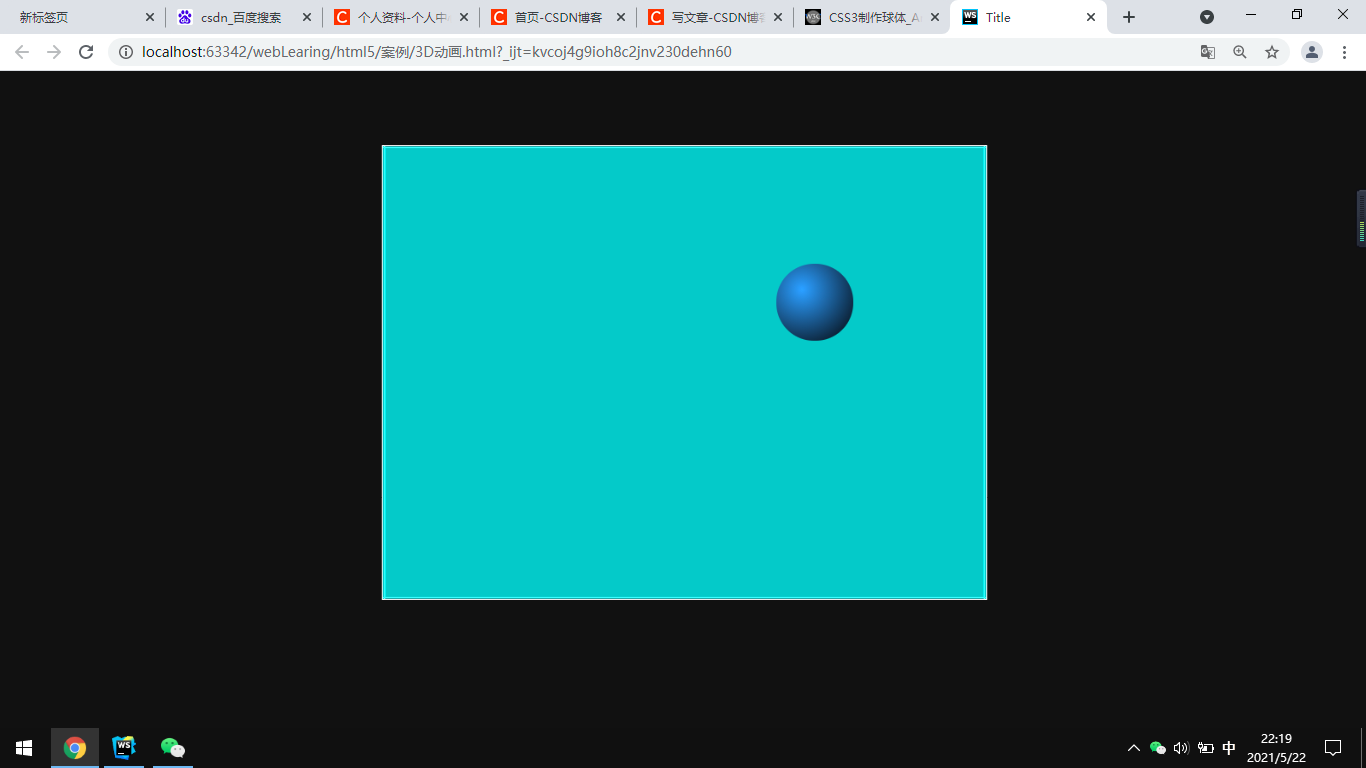
Task: Close the 个人资料-个人中心 tab
Action: pos(464,17)
